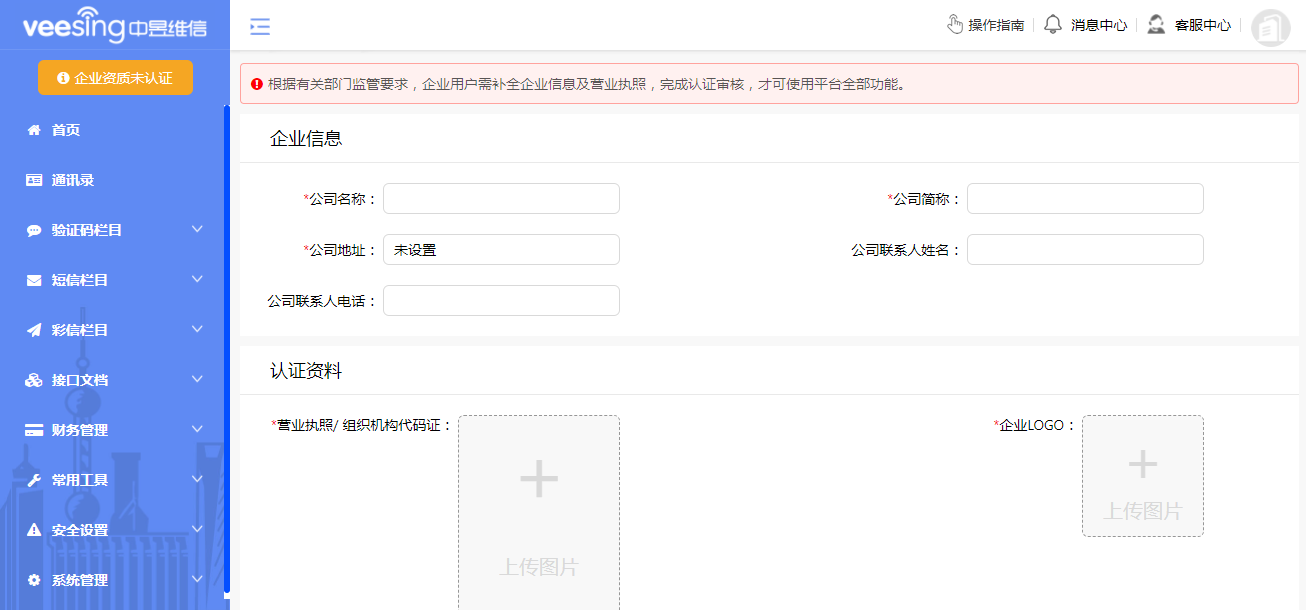Expand the 财务管理 menu chevron
1306x610 pixels.
click(197, 429)
